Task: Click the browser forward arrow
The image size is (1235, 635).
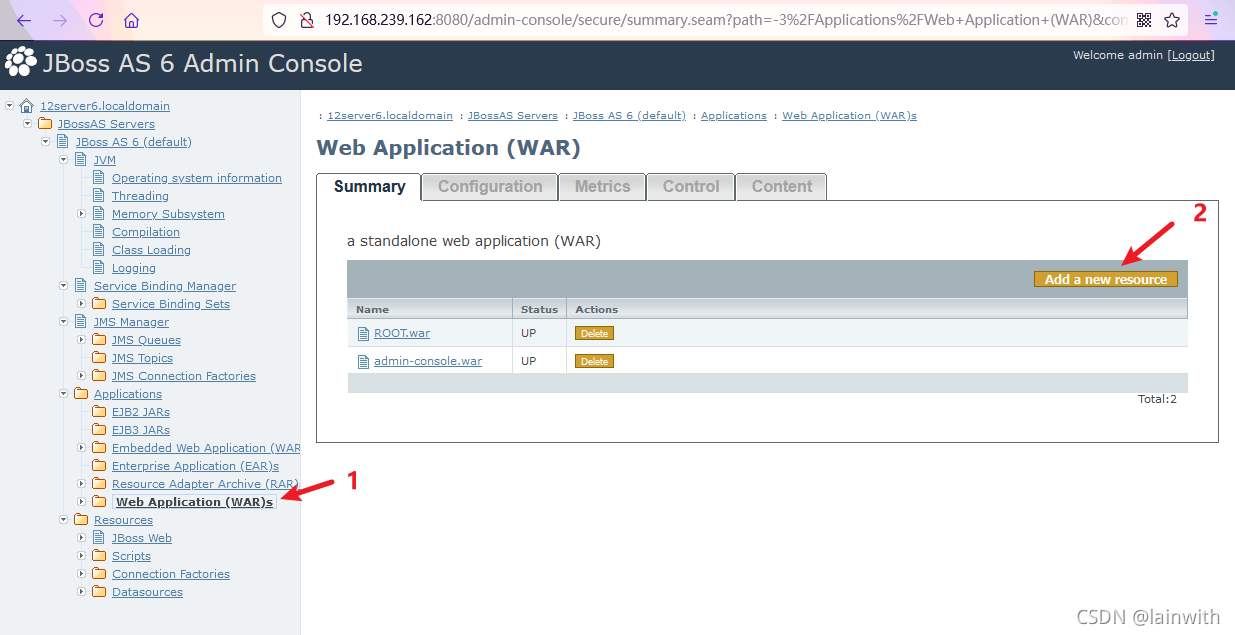Action: coord(60,20)
